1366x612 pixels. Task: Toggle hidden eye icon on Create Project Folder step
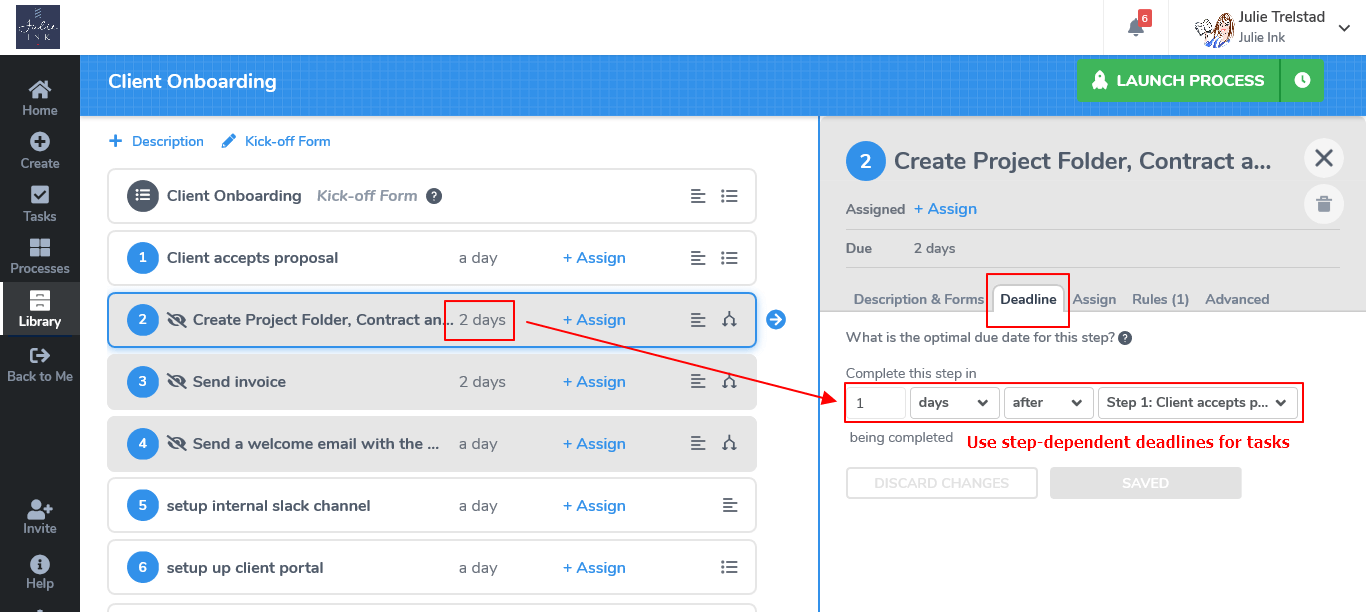coord(177,320)
